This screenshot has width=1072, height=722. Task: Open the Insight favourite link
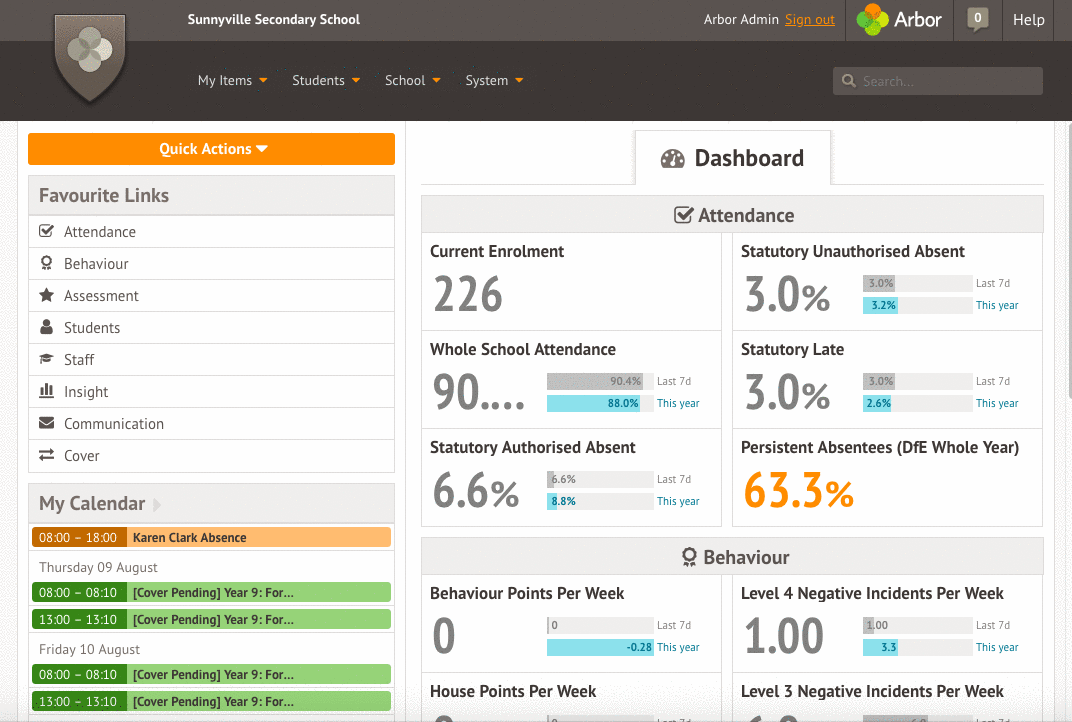211,392
